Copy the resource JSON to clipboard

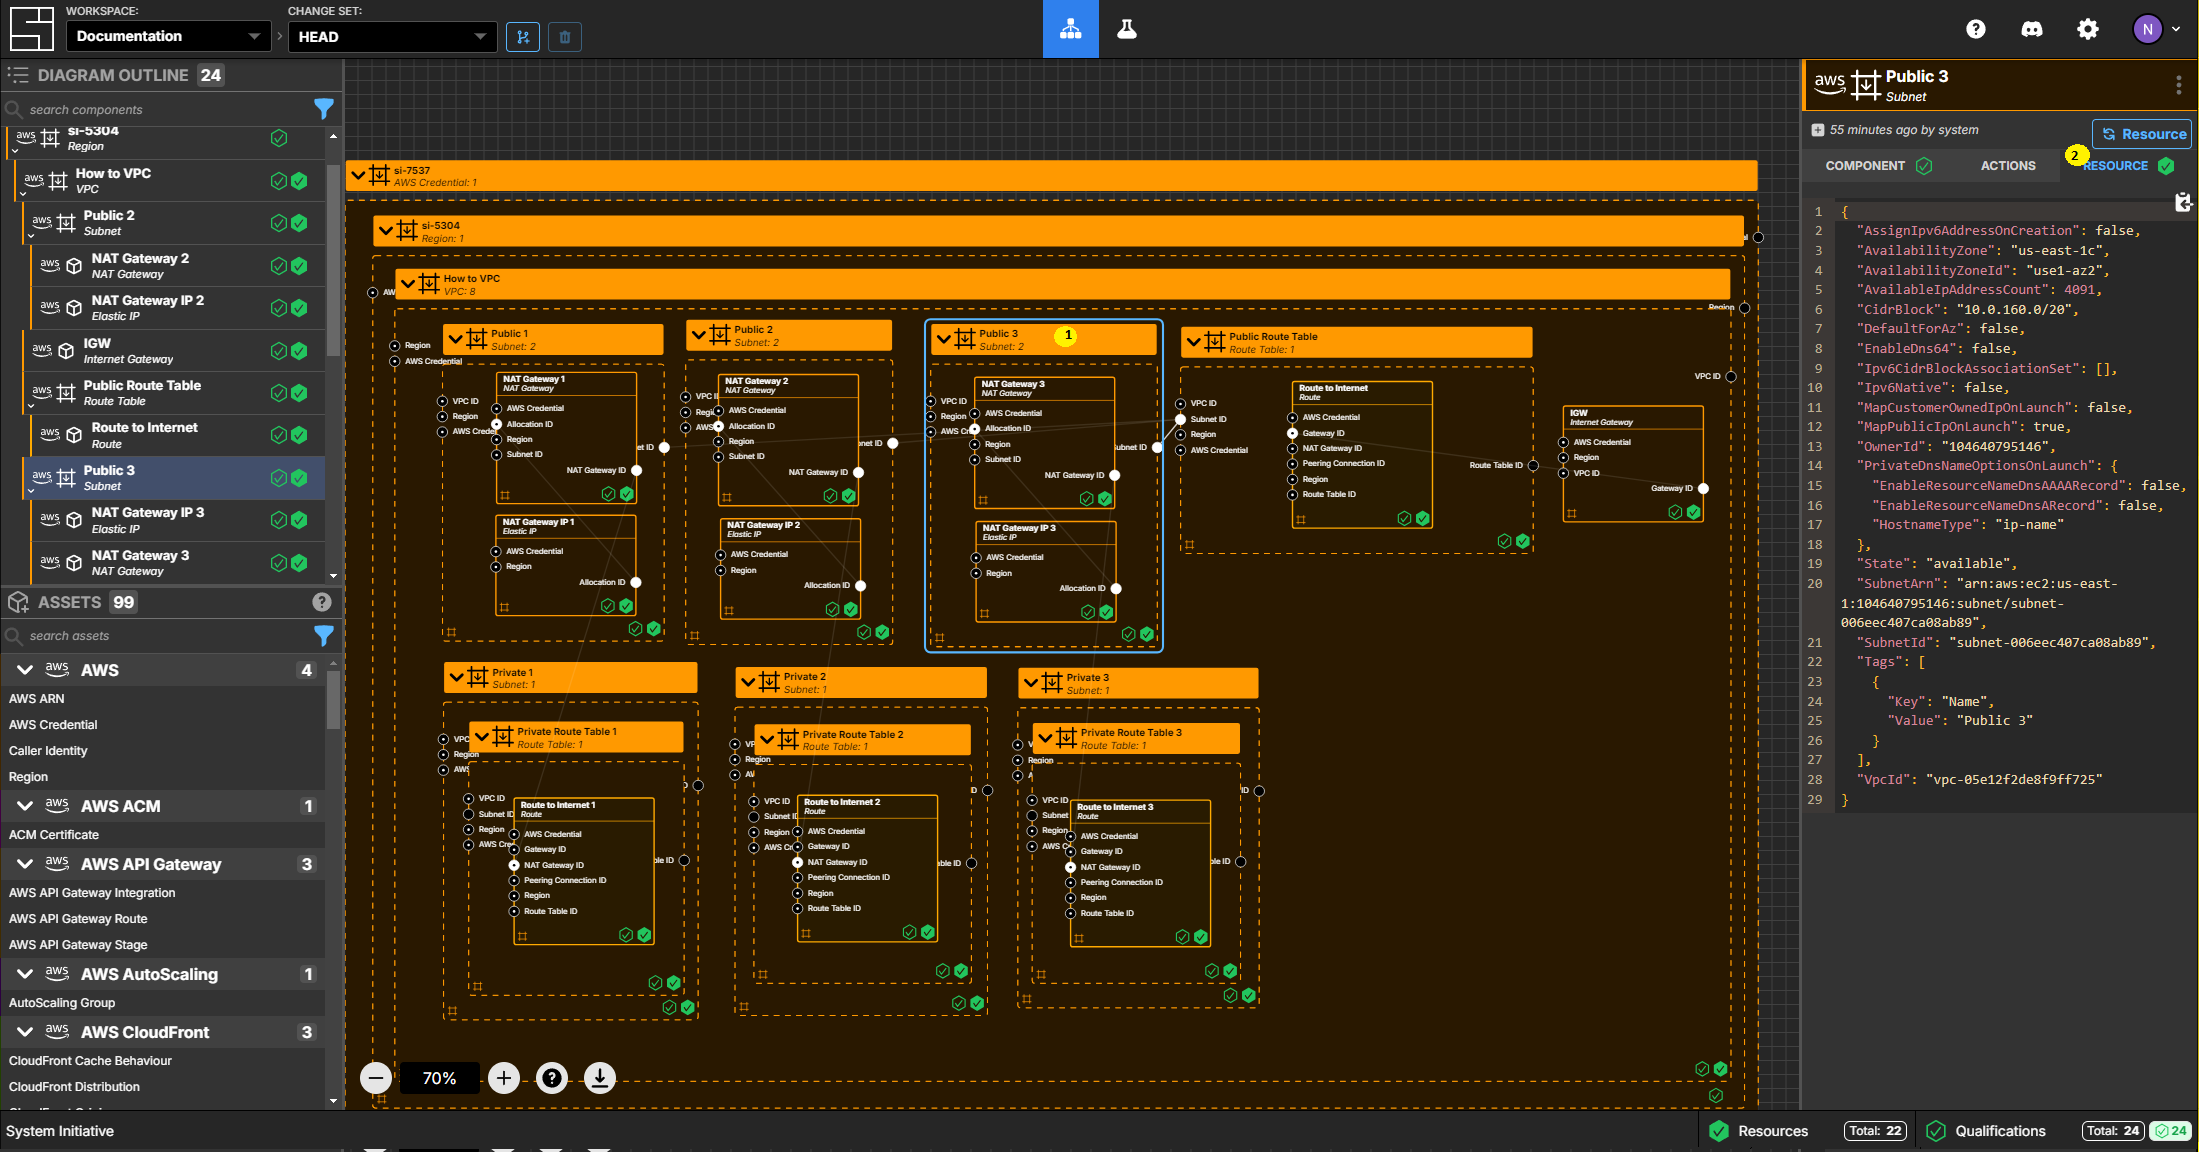2183,203
